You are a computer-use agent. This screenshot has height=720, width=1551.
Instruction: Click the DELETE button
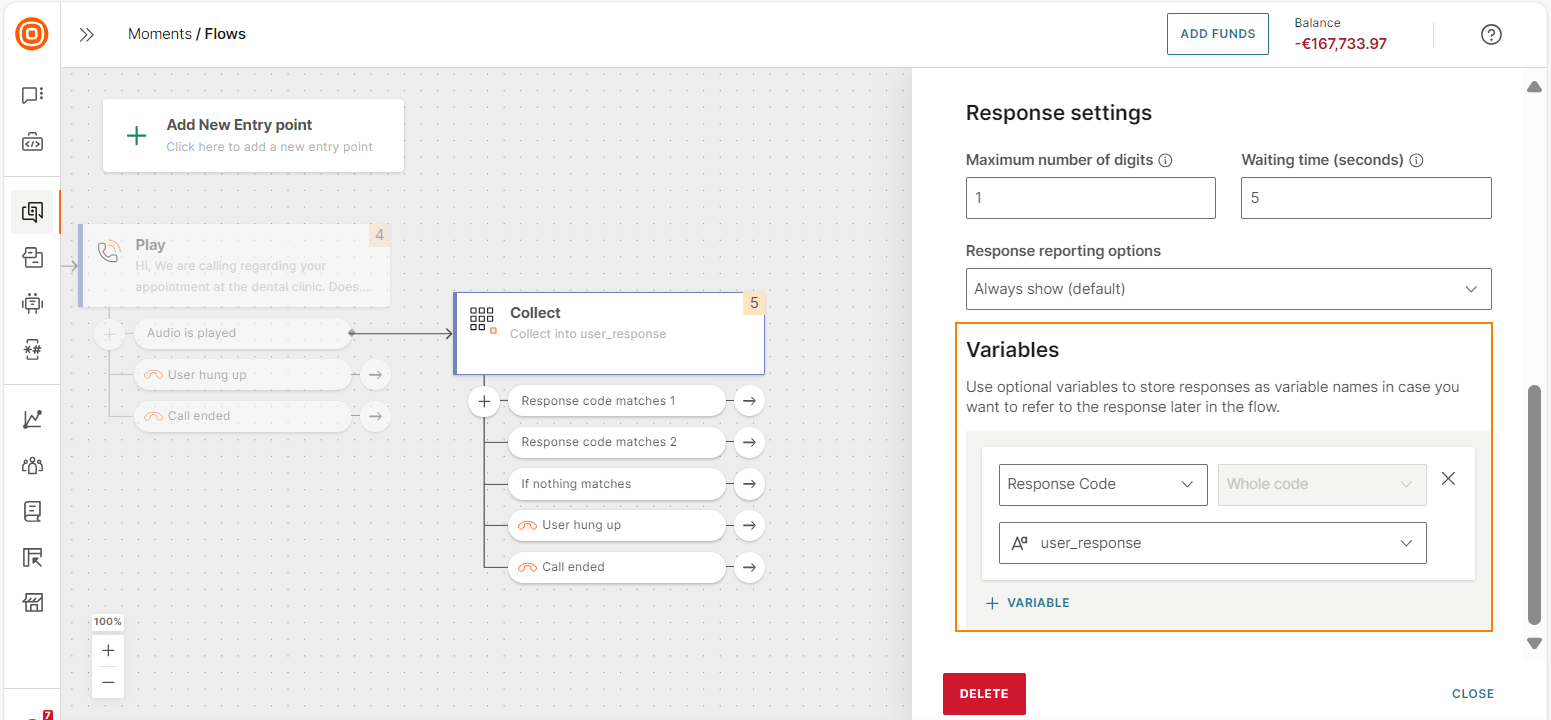[x=984, y=694]
